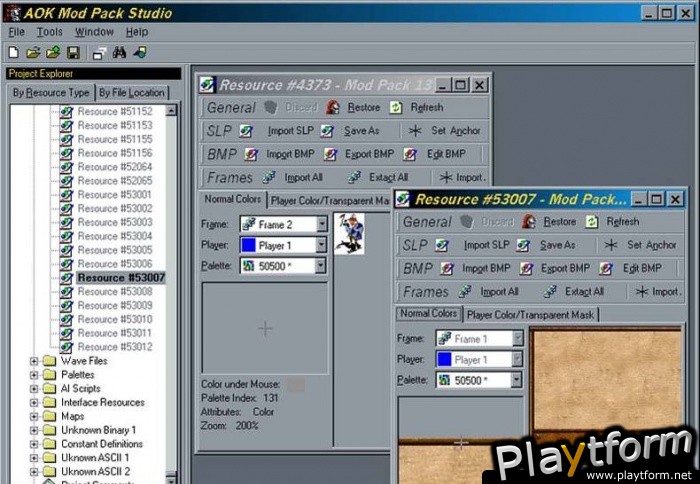
Task: Click Unknown Binary 1 folder
Action: pos(98,430)
